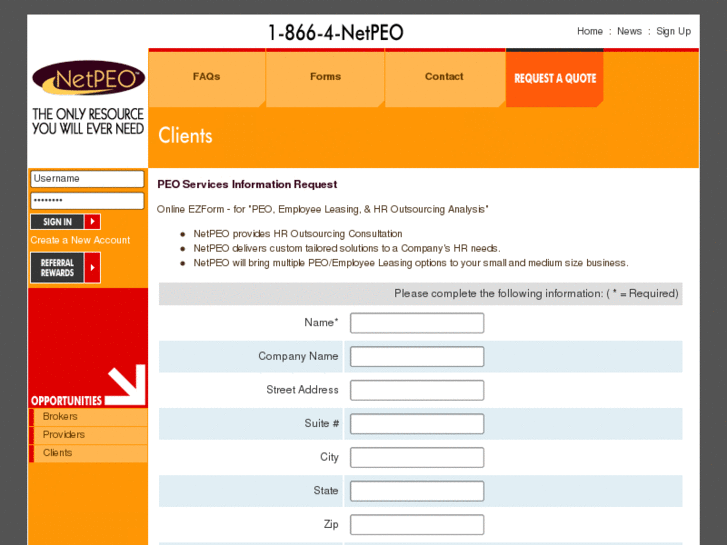Open the FAQs tab
The width and height of the screenshot is (727, 545).
click(206, 77)
